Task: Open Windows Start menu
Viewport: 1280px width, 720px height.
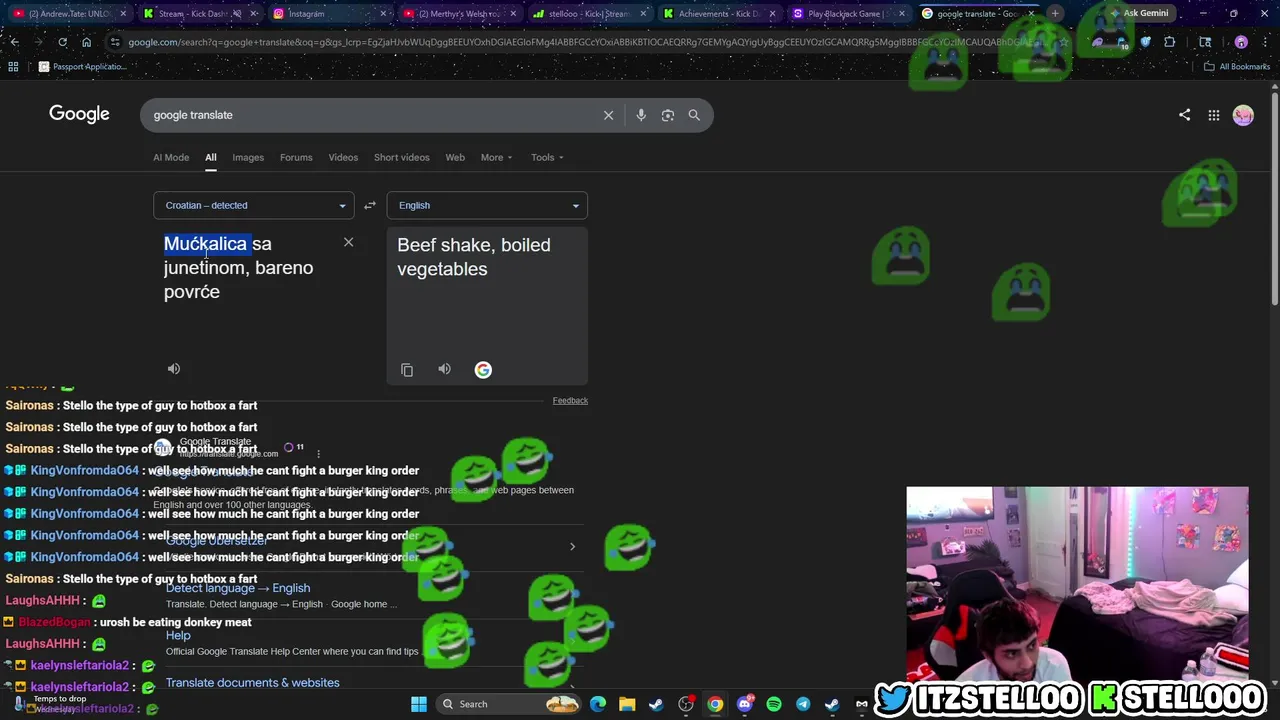Action: pyautogui.click(x=419, y=704)
